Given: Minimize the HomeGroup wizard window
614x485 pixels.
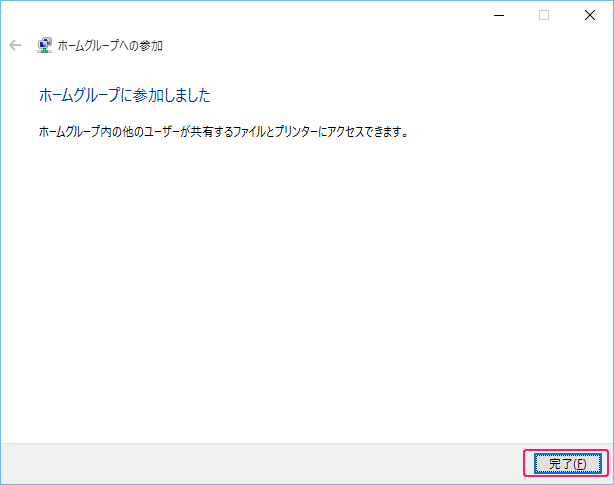Looking at the screenshot, I should (499, 15).
